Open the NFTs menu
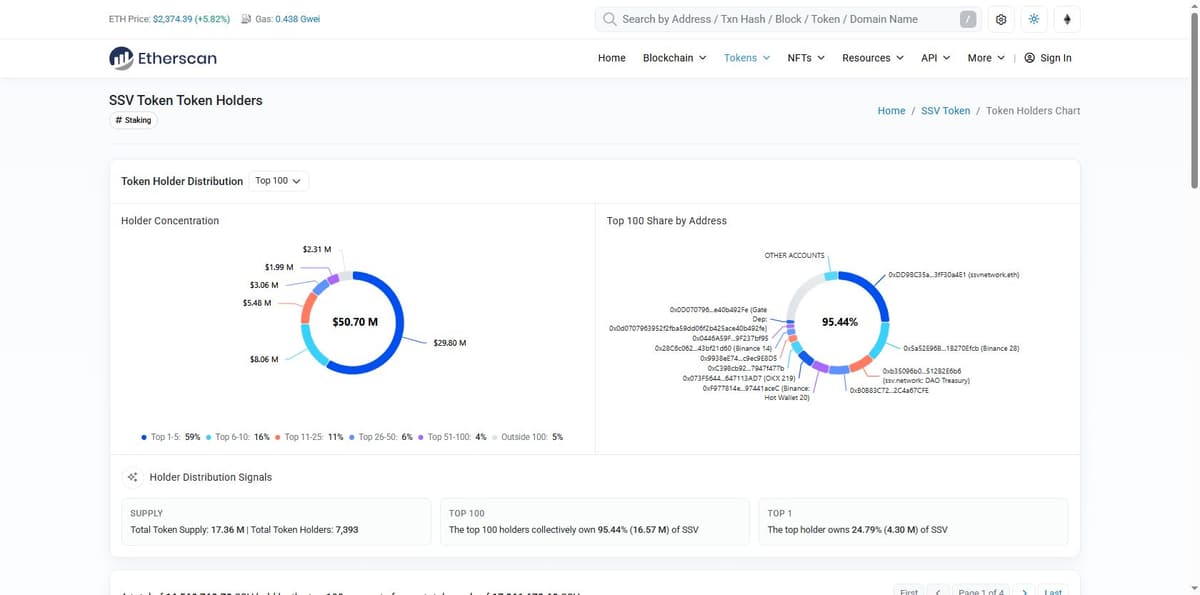 point(806,58)
